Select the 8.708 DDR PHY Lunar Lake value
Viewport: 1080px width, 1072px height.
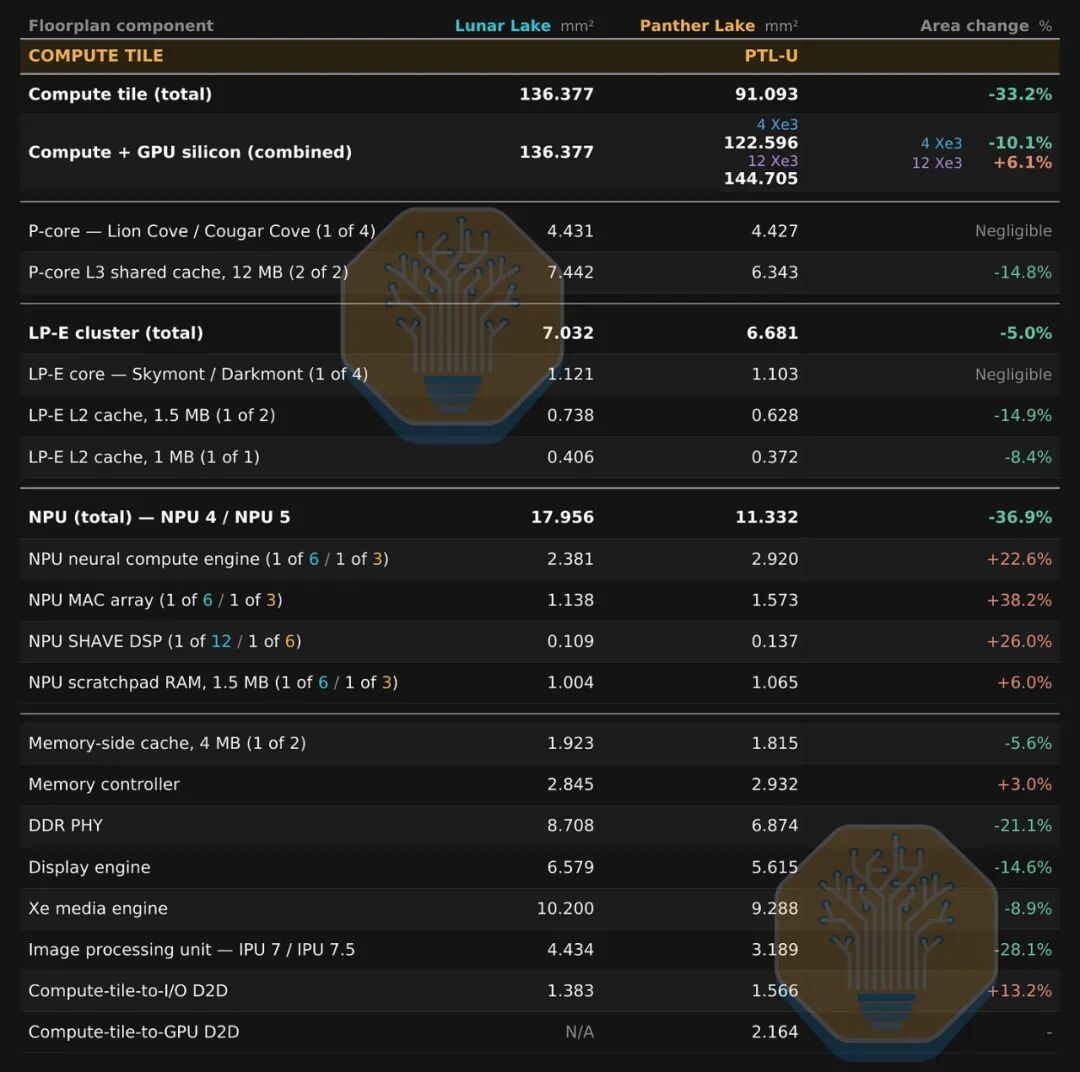tap(570, 825)
